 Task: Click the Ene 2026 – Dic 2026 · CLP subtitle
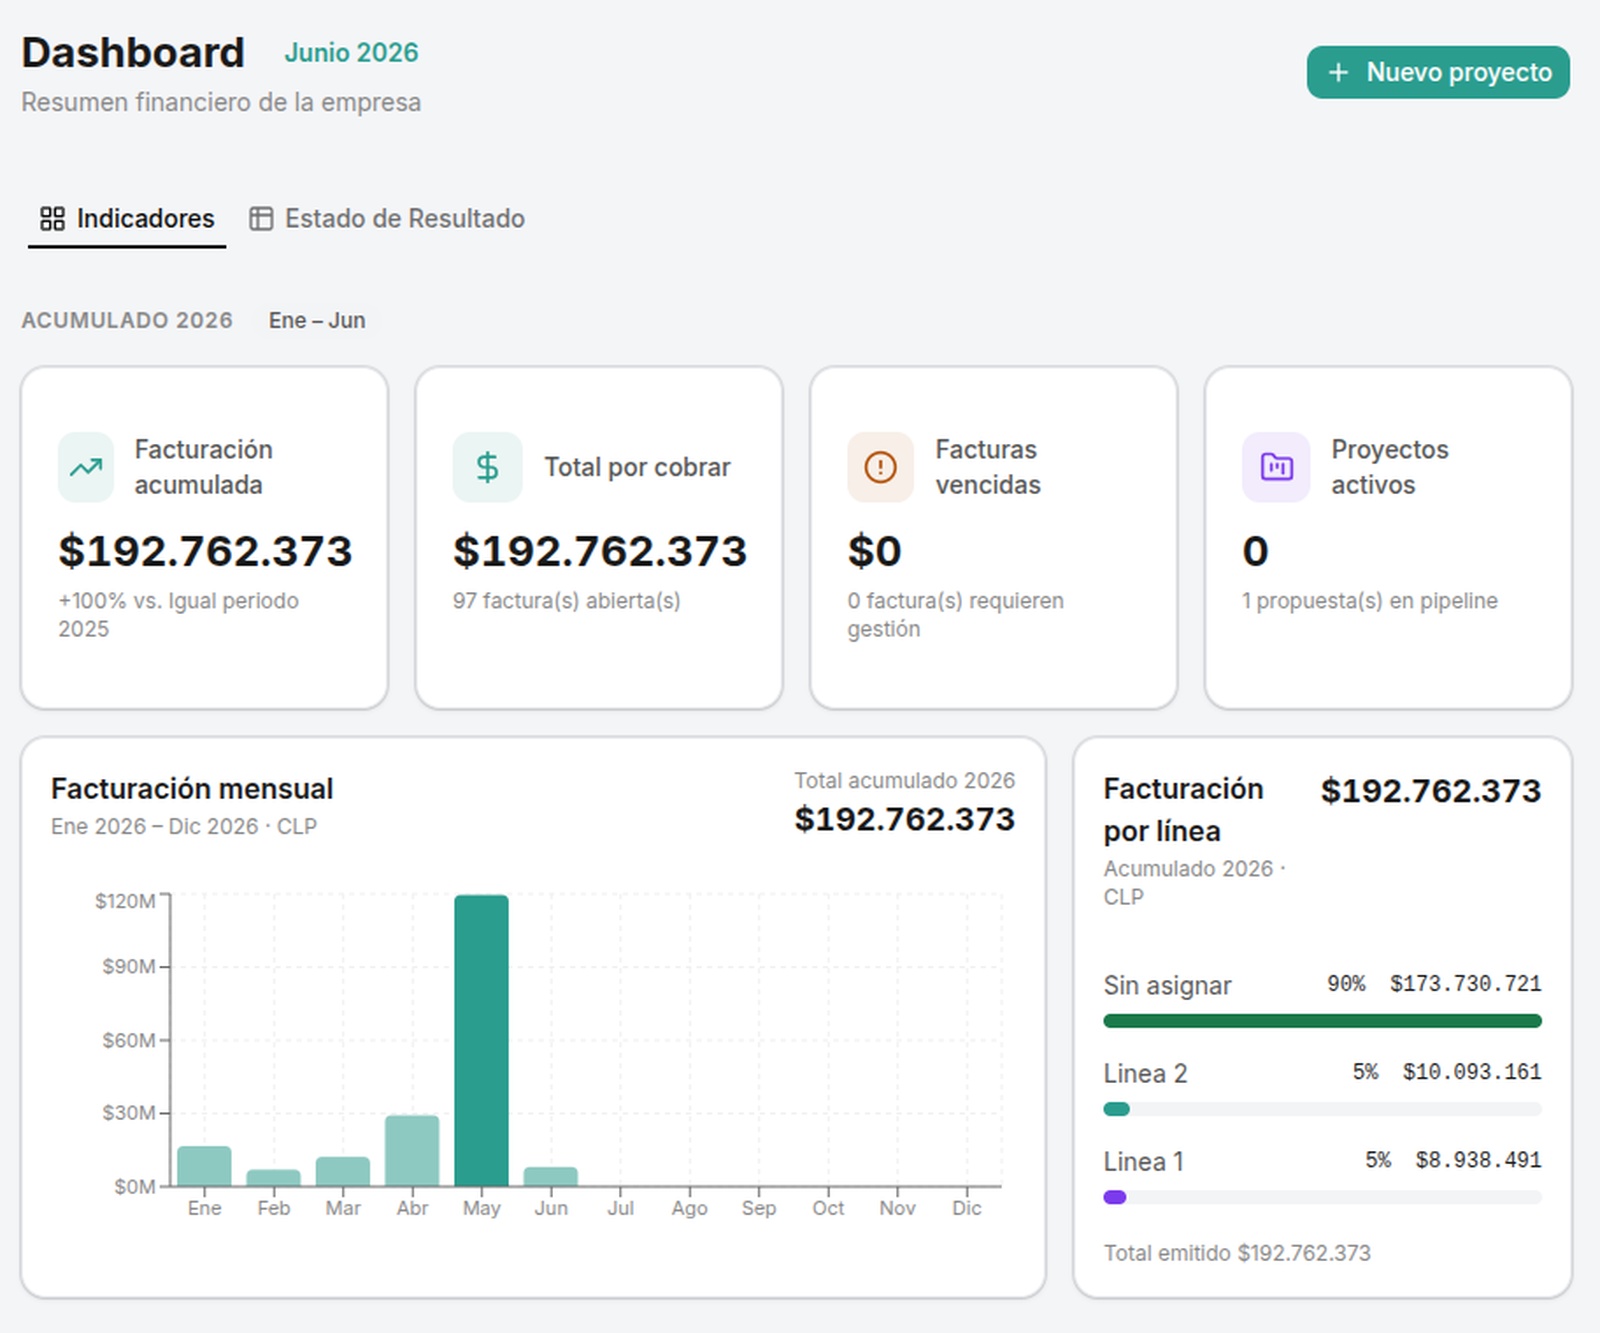click(184, 827)
